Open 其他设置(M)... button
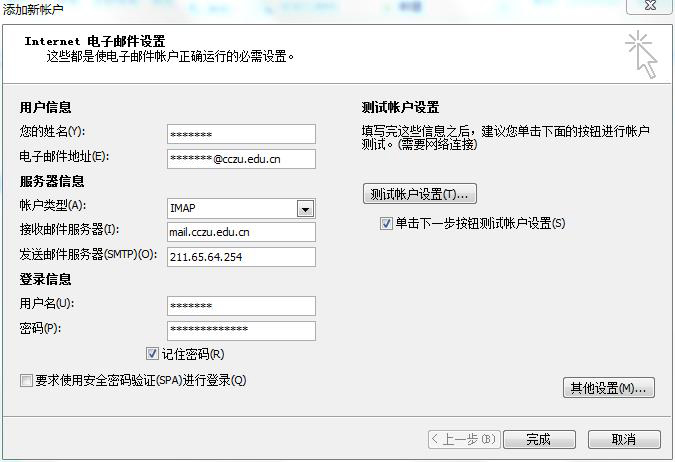 point(609,388)
